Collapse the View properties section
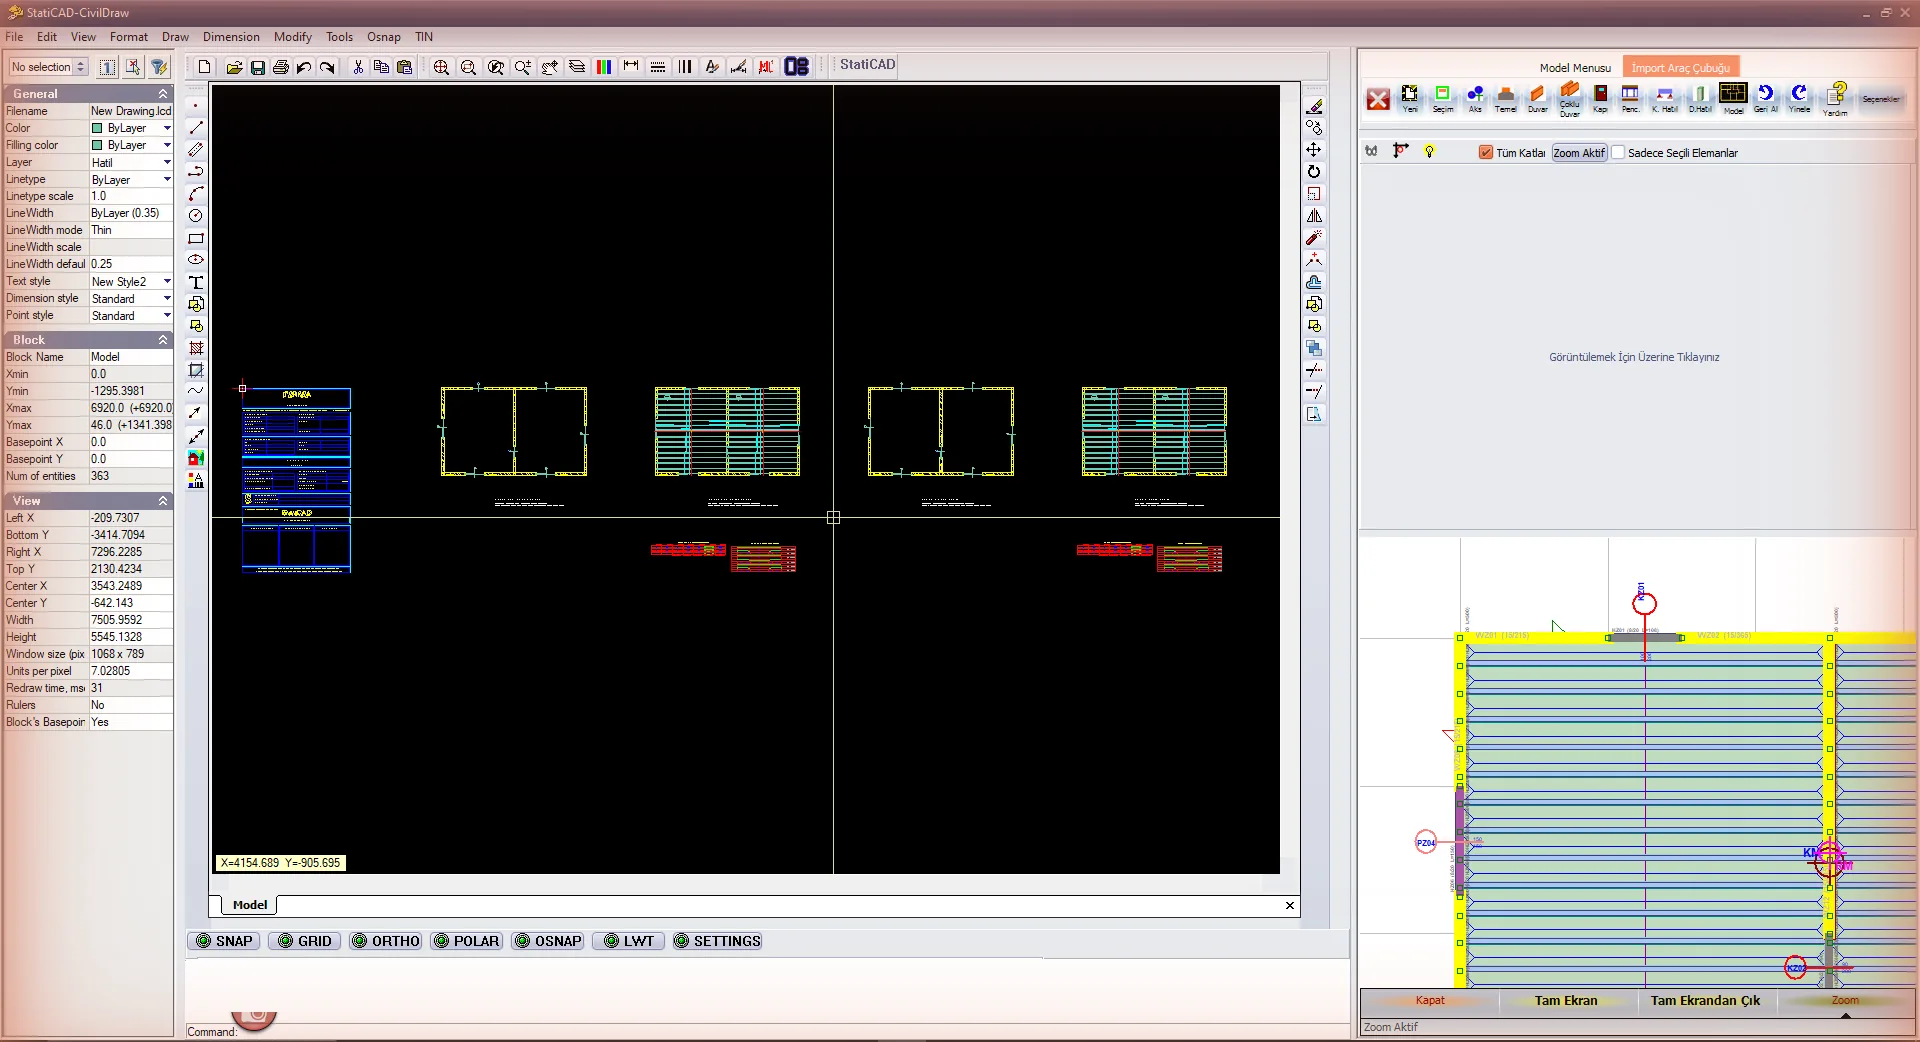 [163, 500]
